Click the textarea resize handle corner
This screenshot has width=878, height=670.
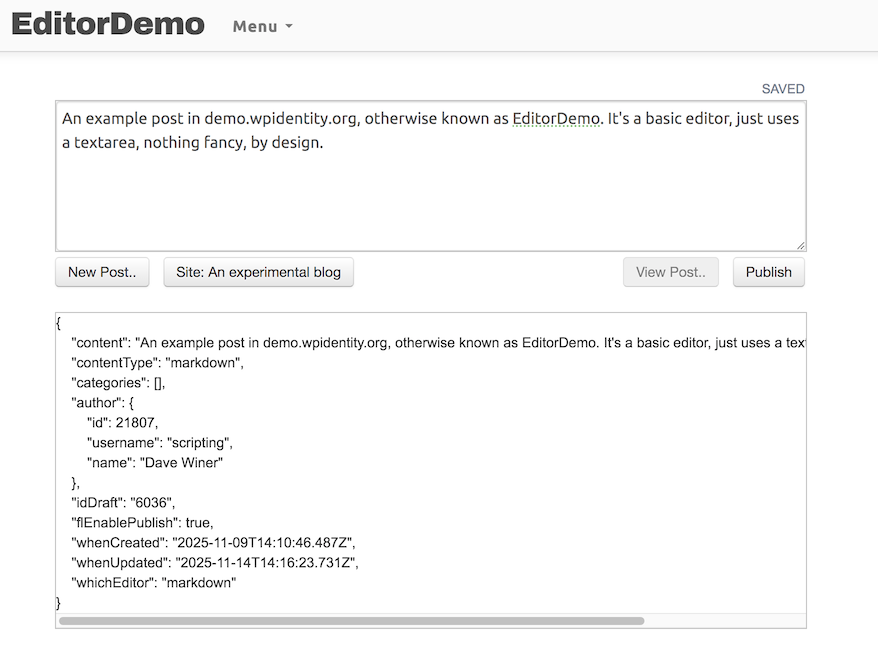(x=800, y=245)
